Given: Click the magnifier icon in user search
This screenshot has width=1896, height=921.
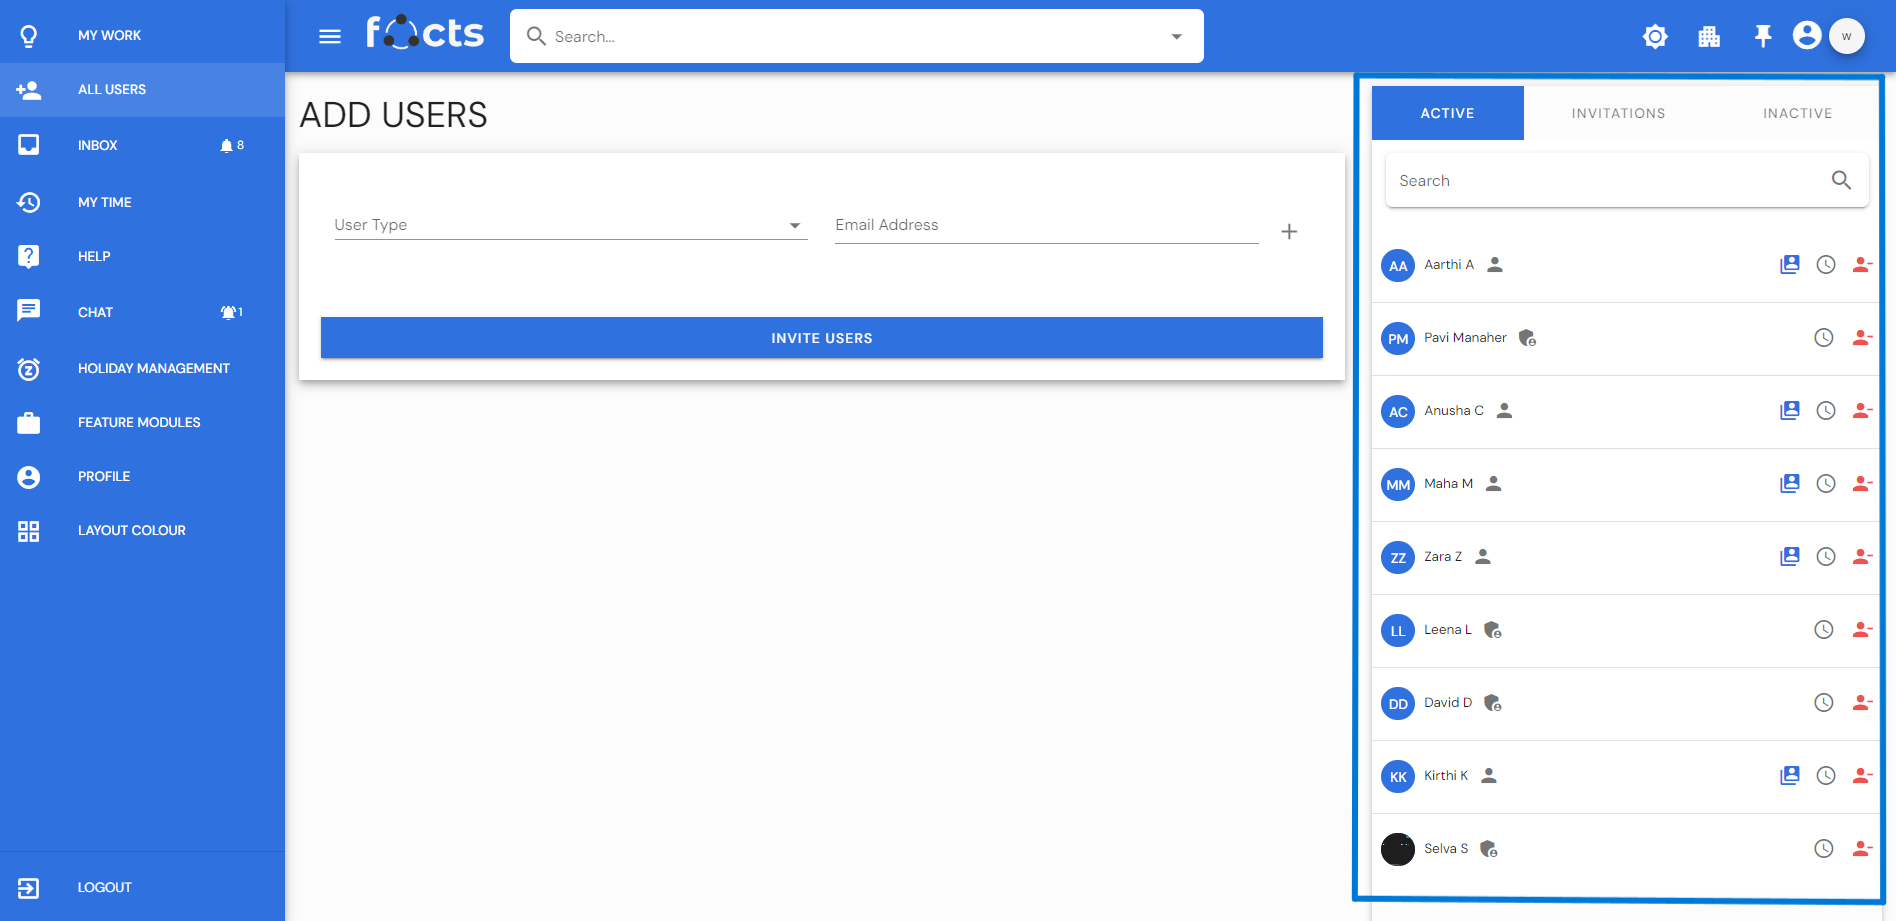Looking at the screenshot, I should [1841, 181].
